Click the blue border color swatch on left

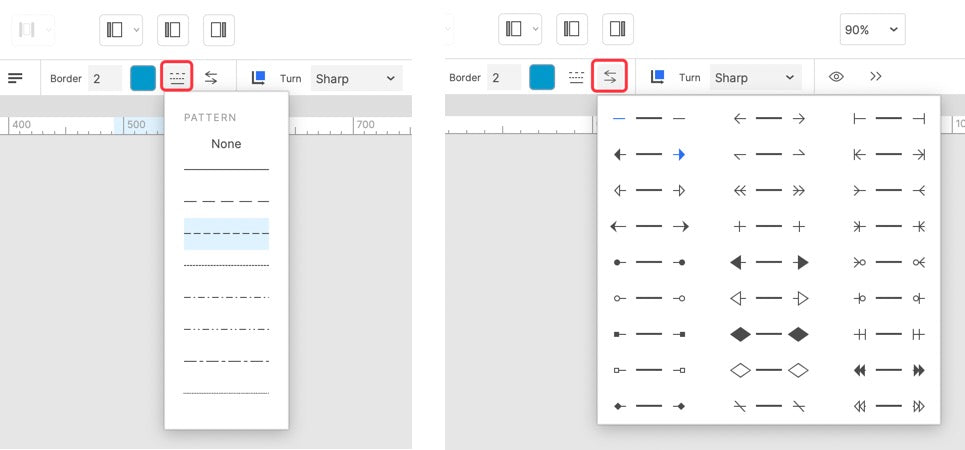(143, 79)
